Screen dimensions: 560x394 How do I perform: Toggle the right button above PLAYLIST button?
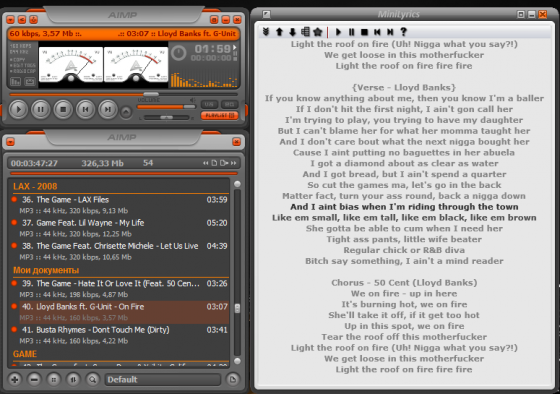pos(229,104)
